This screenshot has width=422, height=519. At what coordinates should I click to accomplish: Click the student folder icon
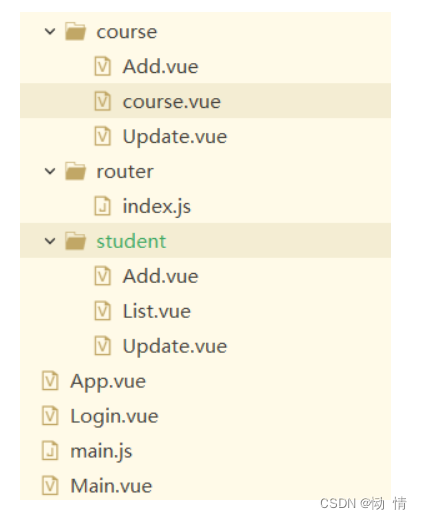coord(75,240)
